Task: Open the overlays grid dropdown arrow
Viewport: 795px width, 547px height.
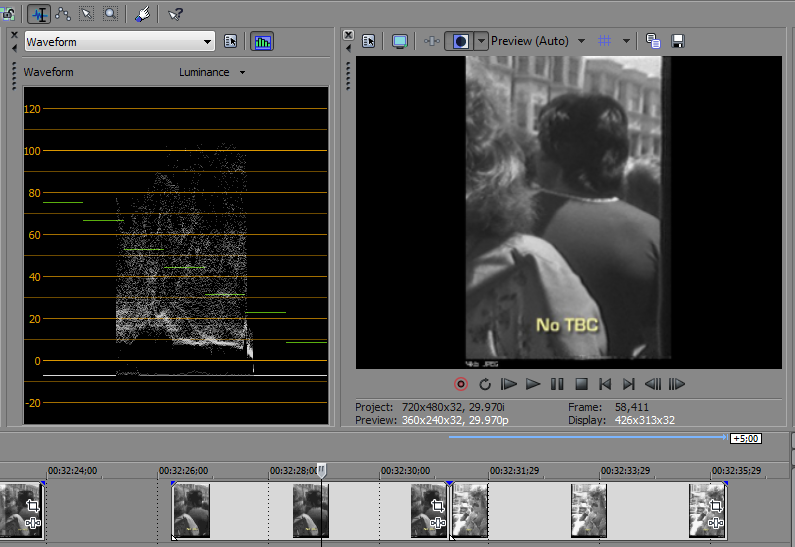Action: pos(627,41)
